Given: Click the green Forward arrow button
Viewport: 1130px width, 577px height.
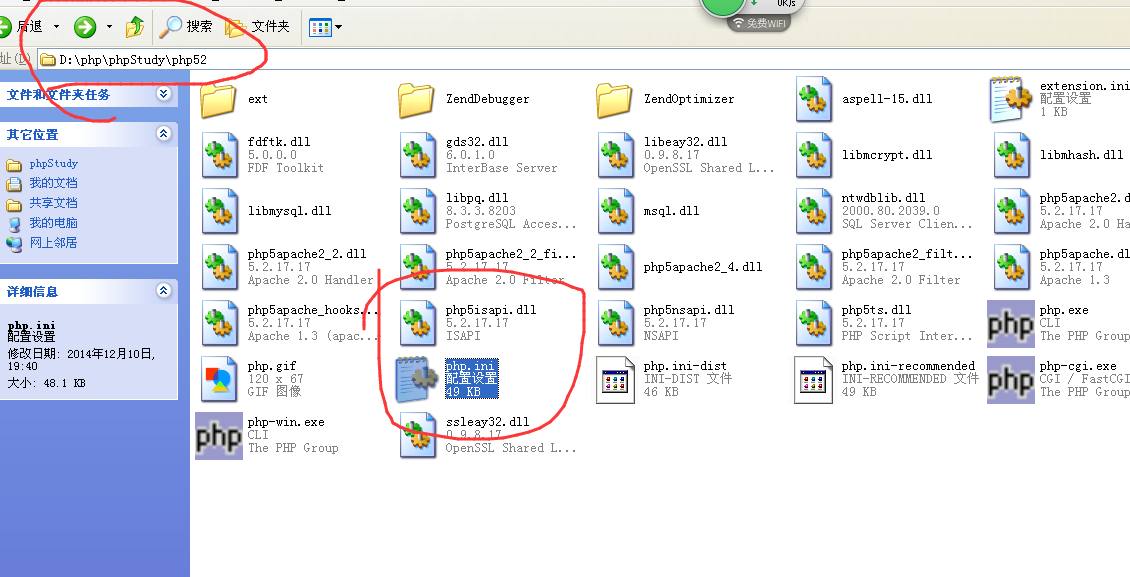Looking at the screenshot, I should [85, 27].
